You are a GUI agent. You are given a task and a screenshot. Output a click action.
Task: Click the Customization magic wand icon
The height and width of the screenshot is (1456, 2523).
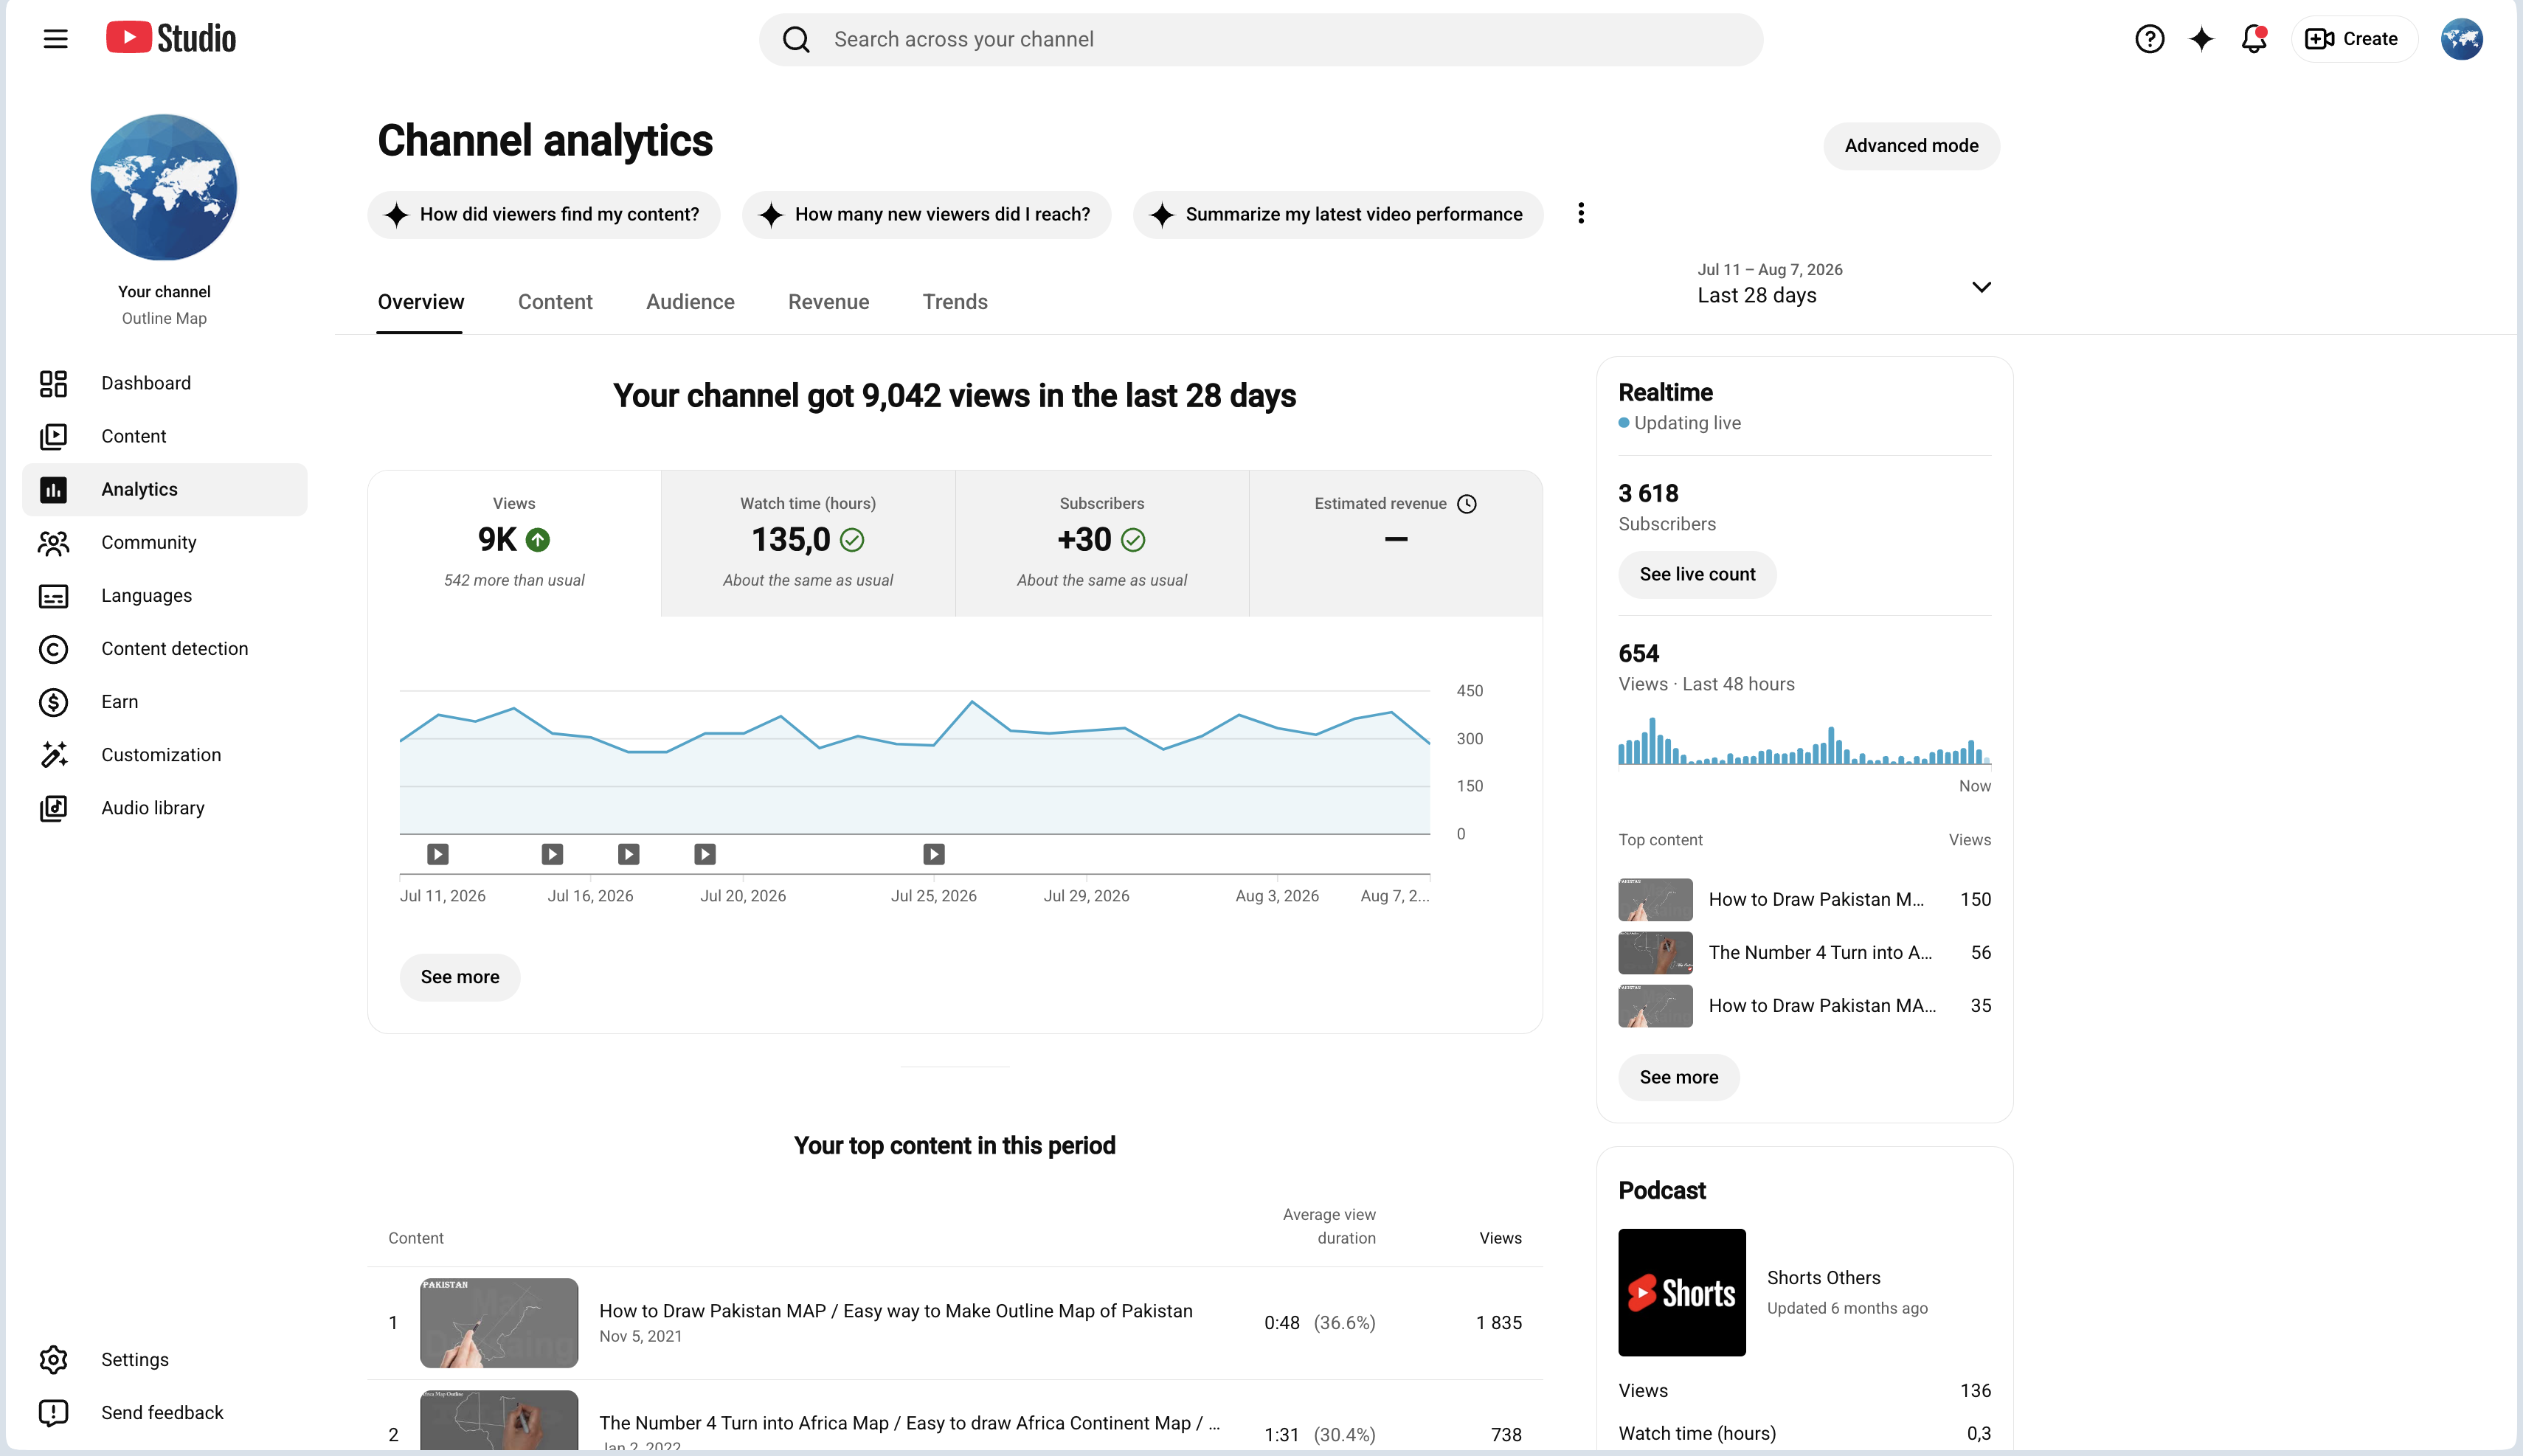tap(53, 755)
